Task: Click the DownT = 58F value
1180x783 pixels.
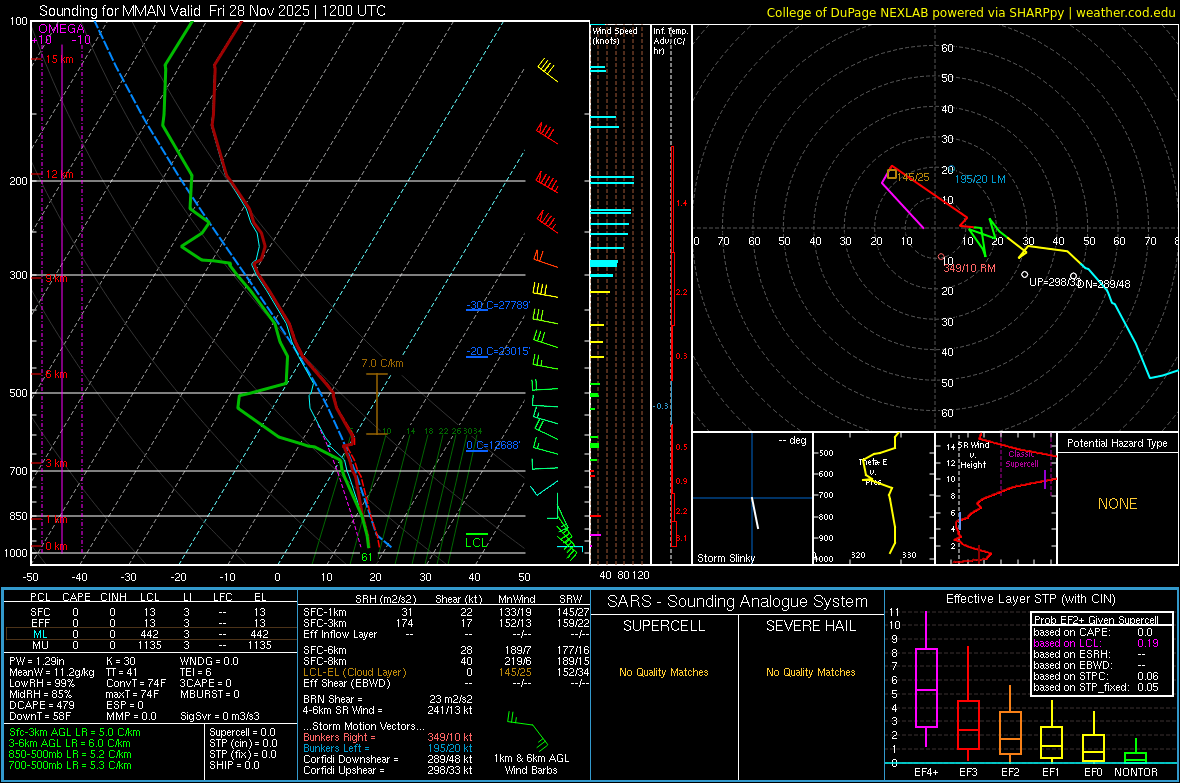Action: tap(40, 717)
